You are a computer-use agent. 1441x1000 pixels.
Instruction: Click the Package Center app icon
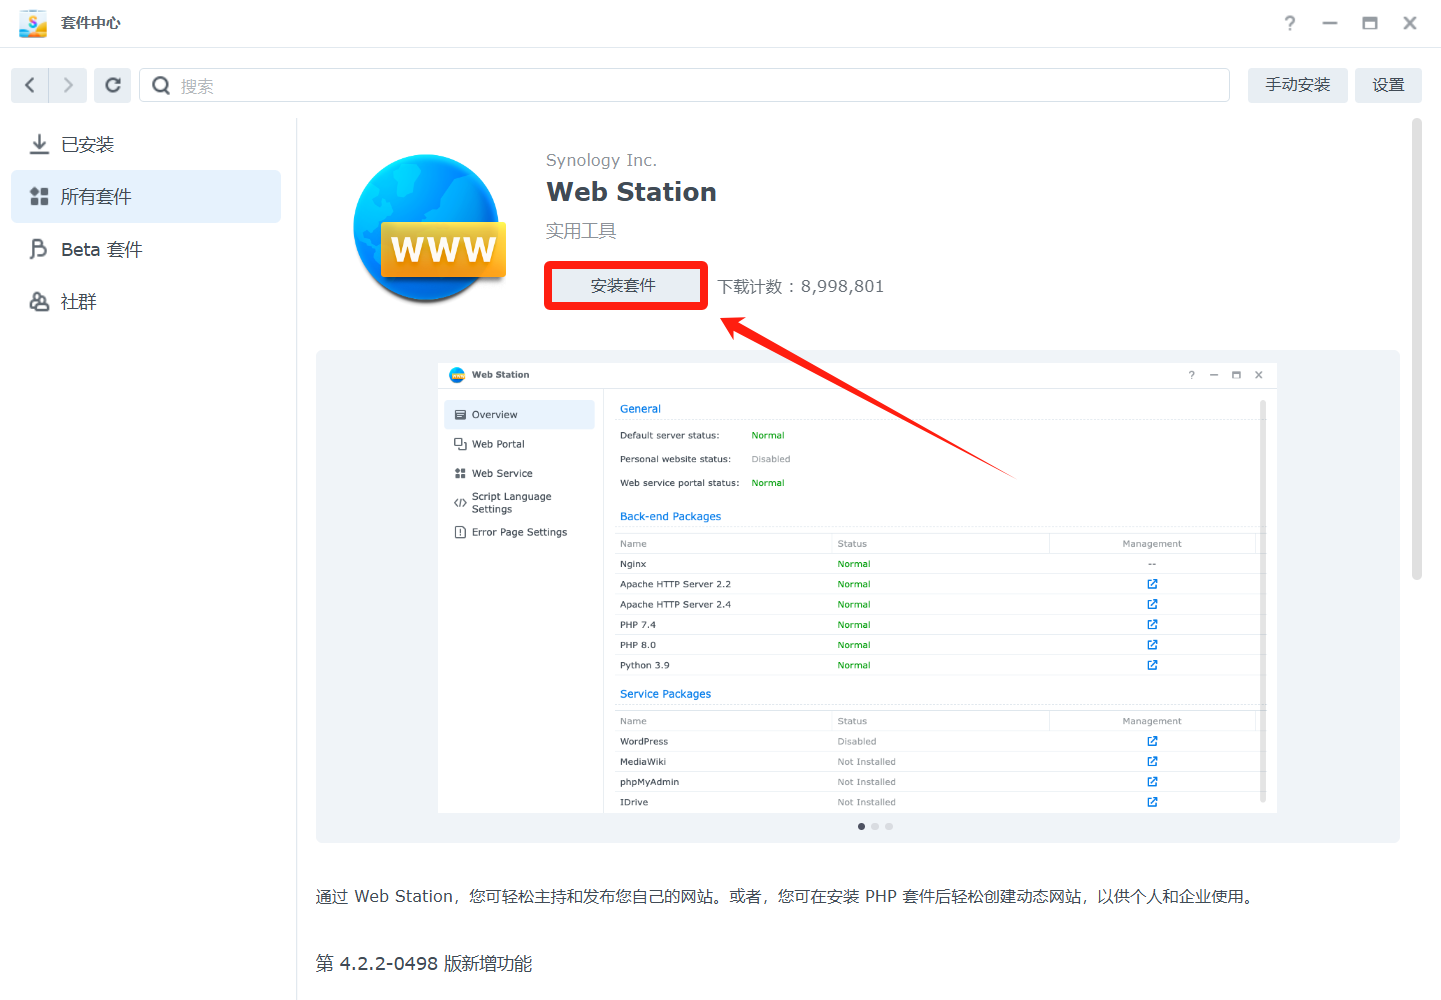click(33, 23)
